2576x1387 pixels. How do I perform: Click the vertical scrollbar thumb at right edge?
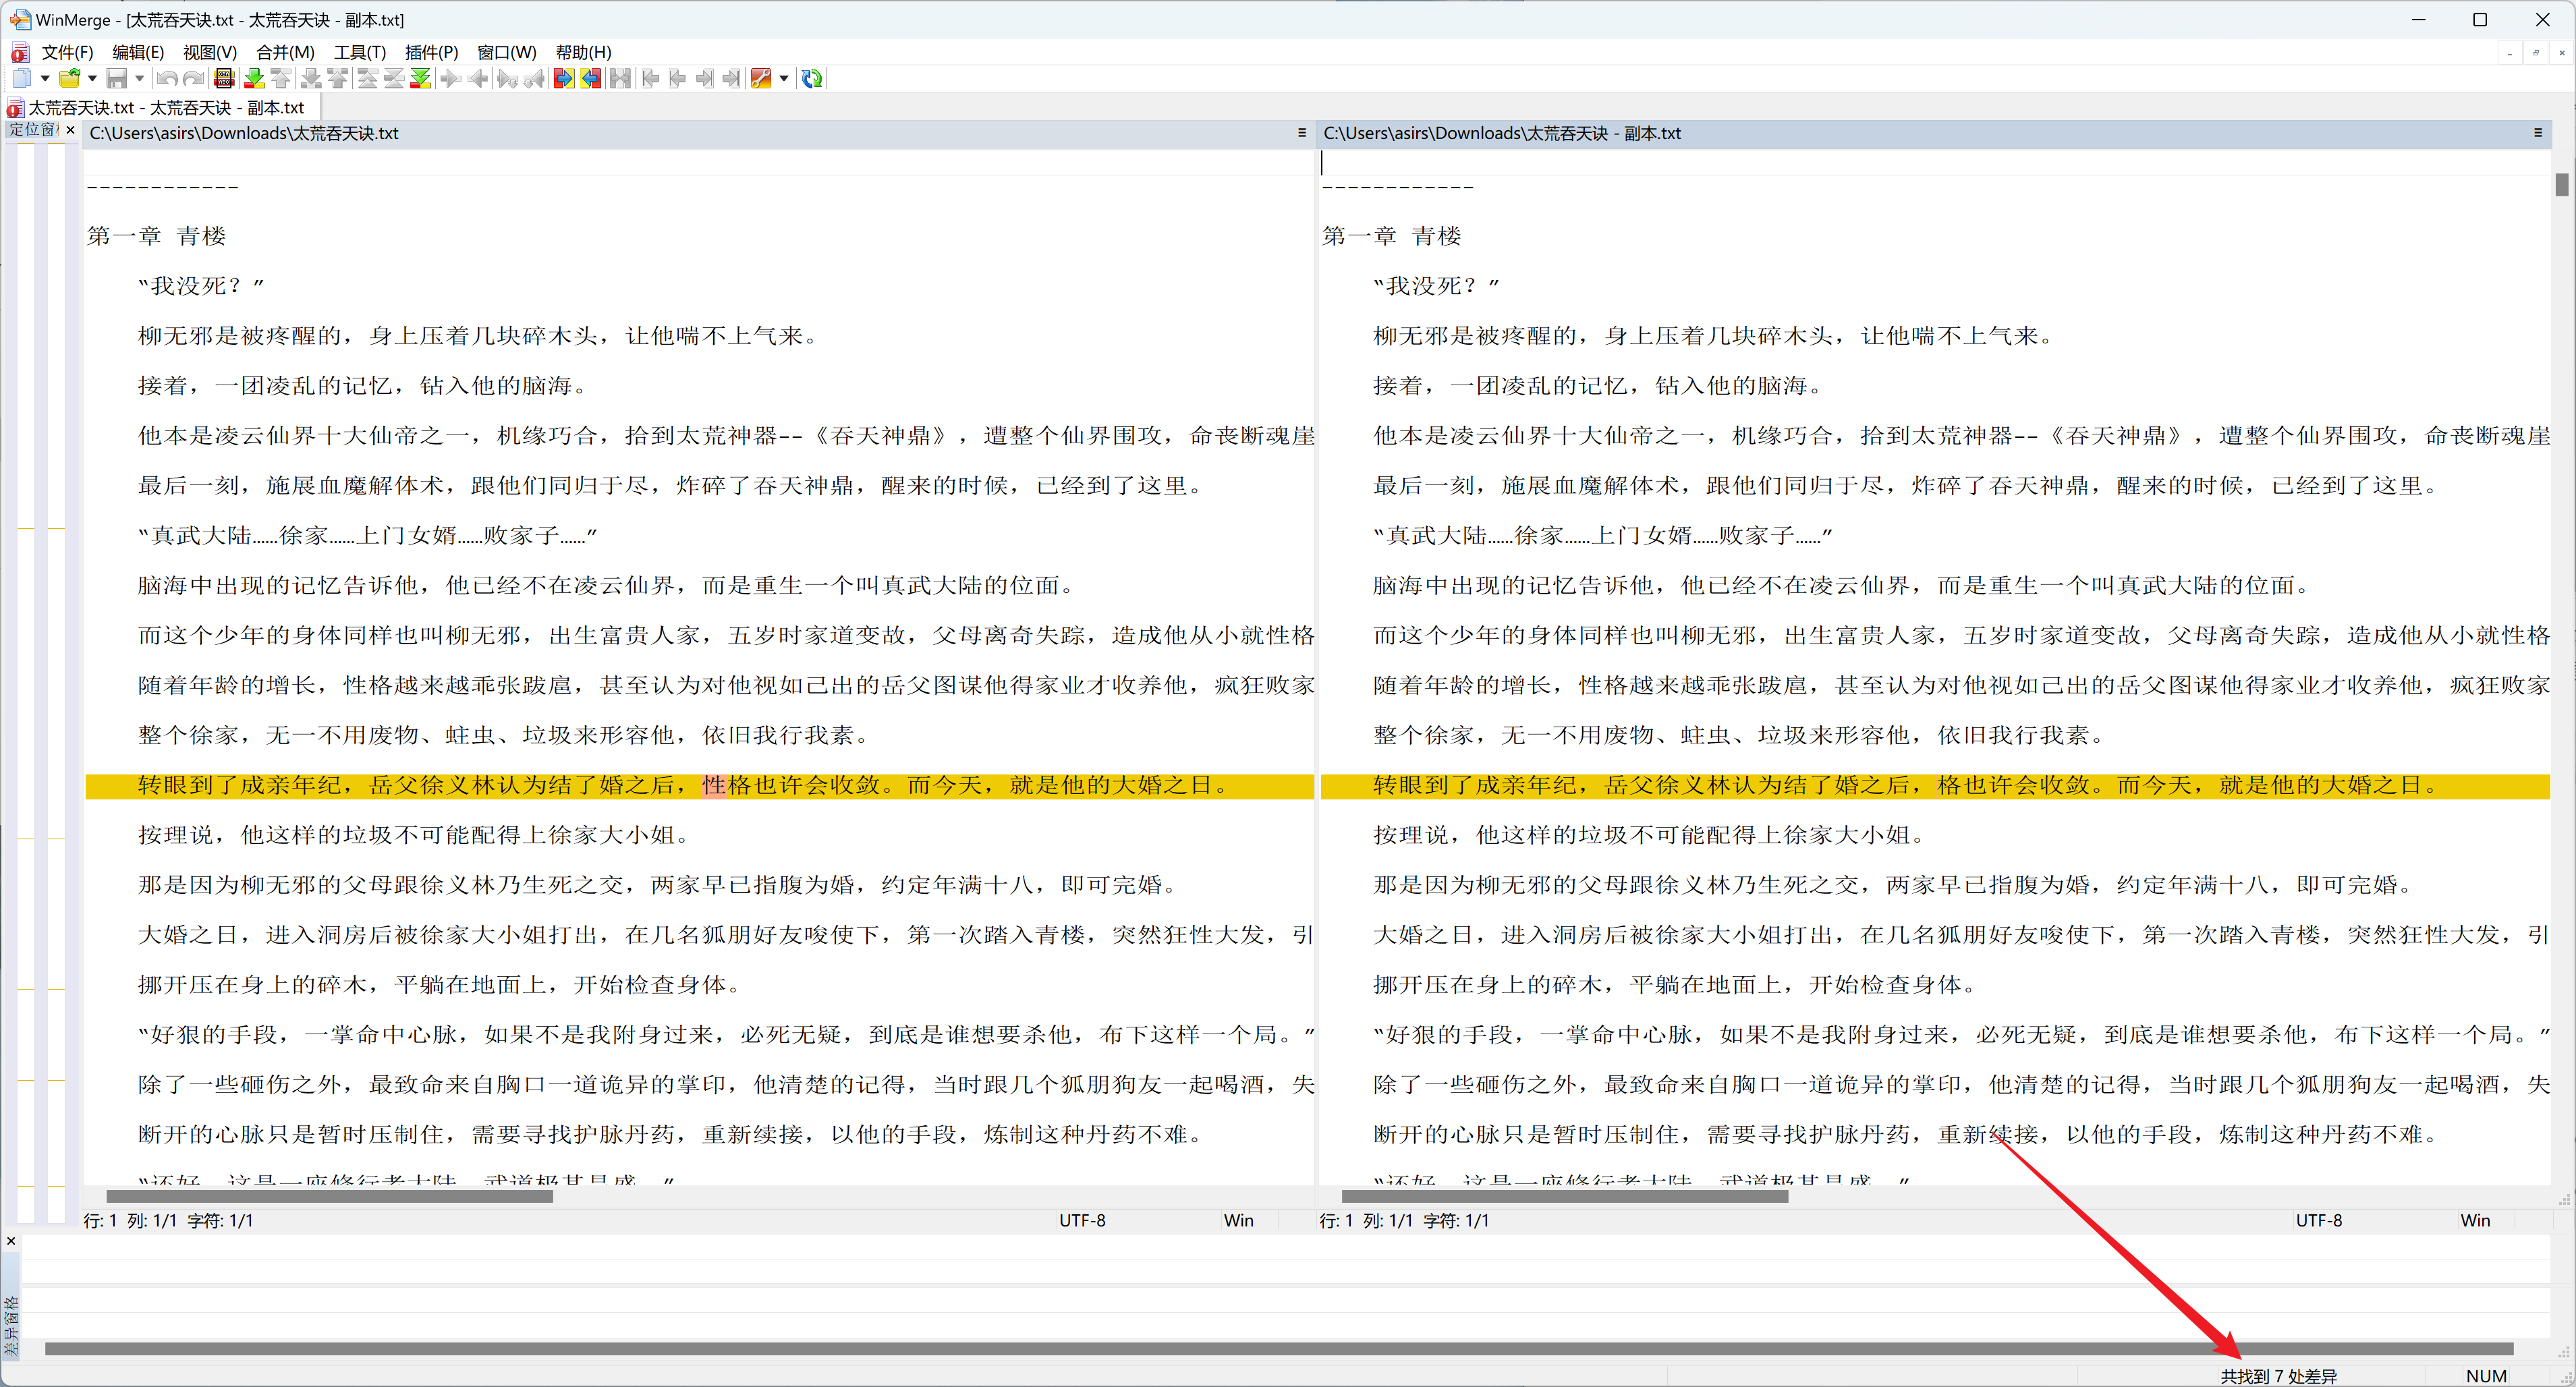click(x=2561, y=185)
